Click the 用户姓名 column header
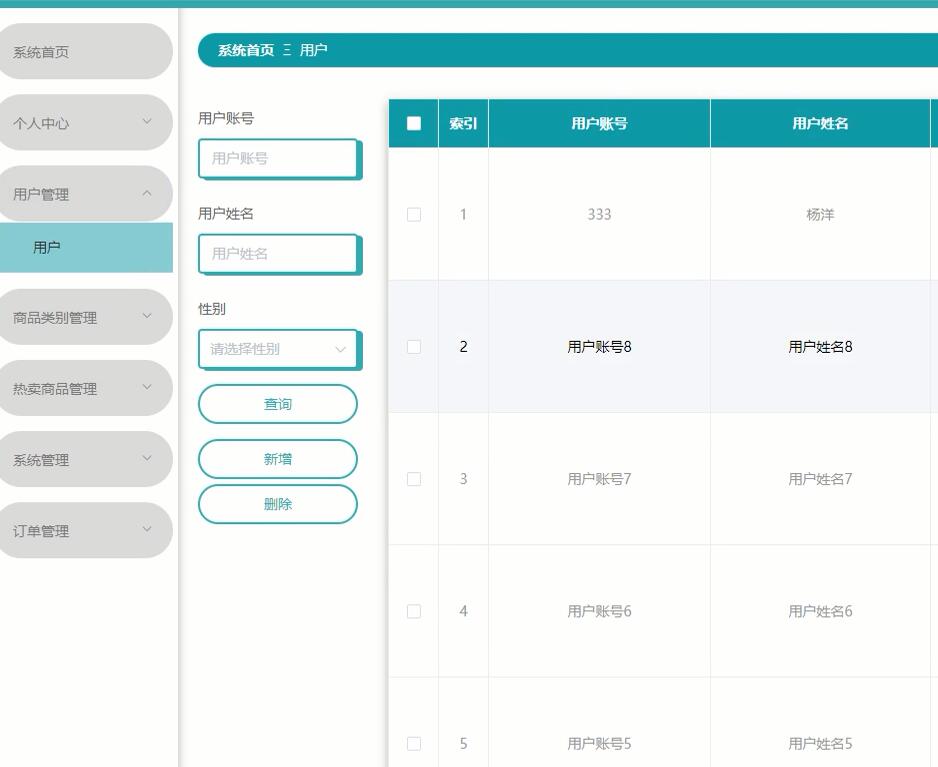 tap(820, 123)
